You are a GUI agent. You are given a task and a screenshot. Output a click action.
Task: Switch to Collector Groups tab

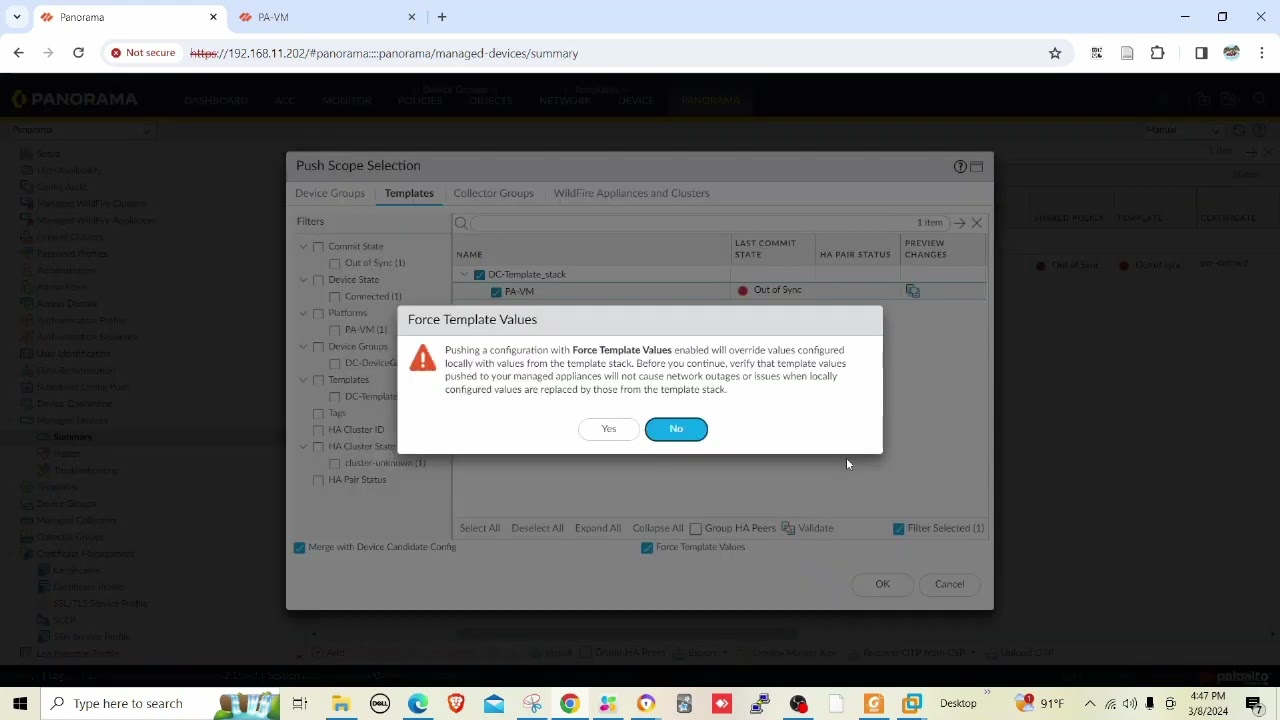point(493,193)
